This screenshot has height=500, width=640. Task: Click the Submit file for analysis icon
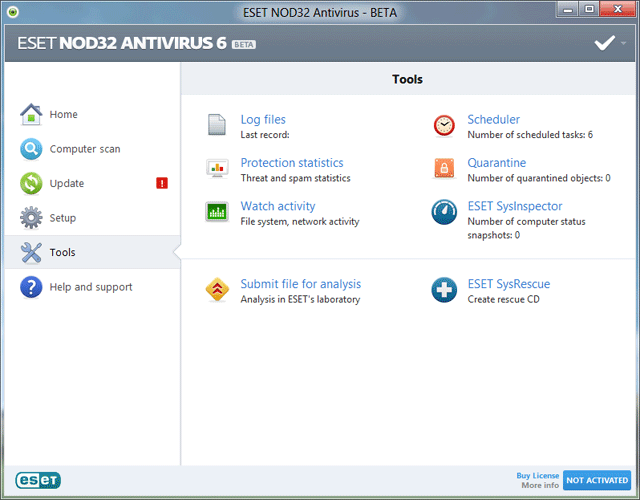click(x=217, y=290)
